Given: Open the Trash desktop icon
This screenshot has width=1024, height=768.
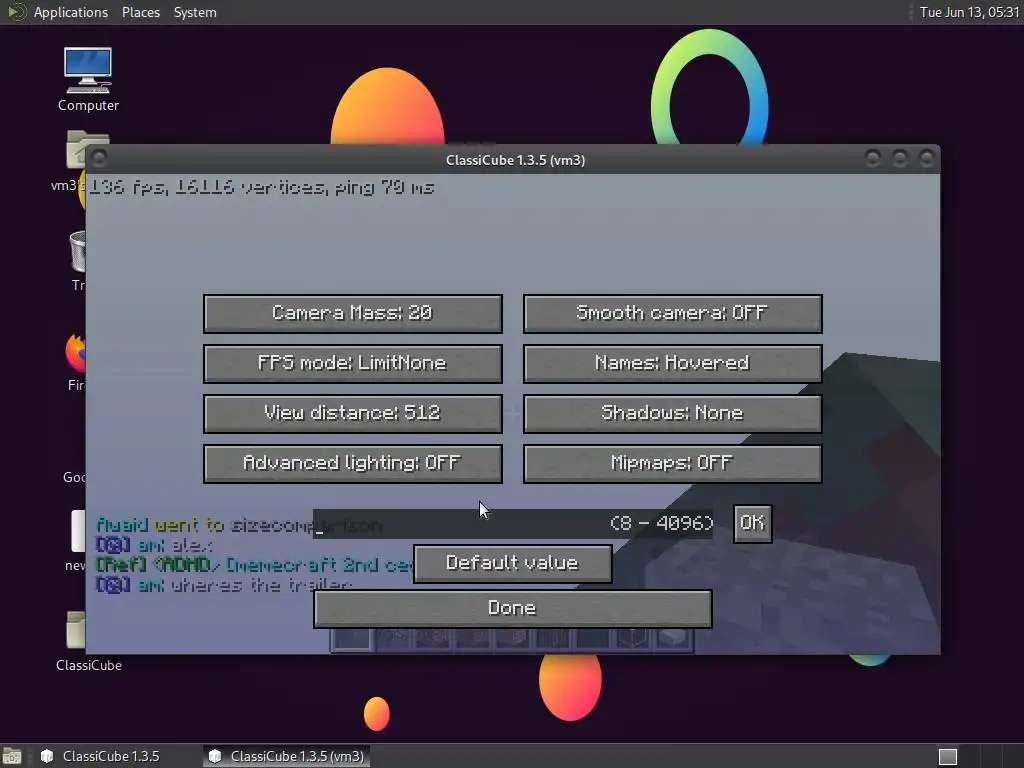Looking at the screenshot, I should [x=77, y=252].
